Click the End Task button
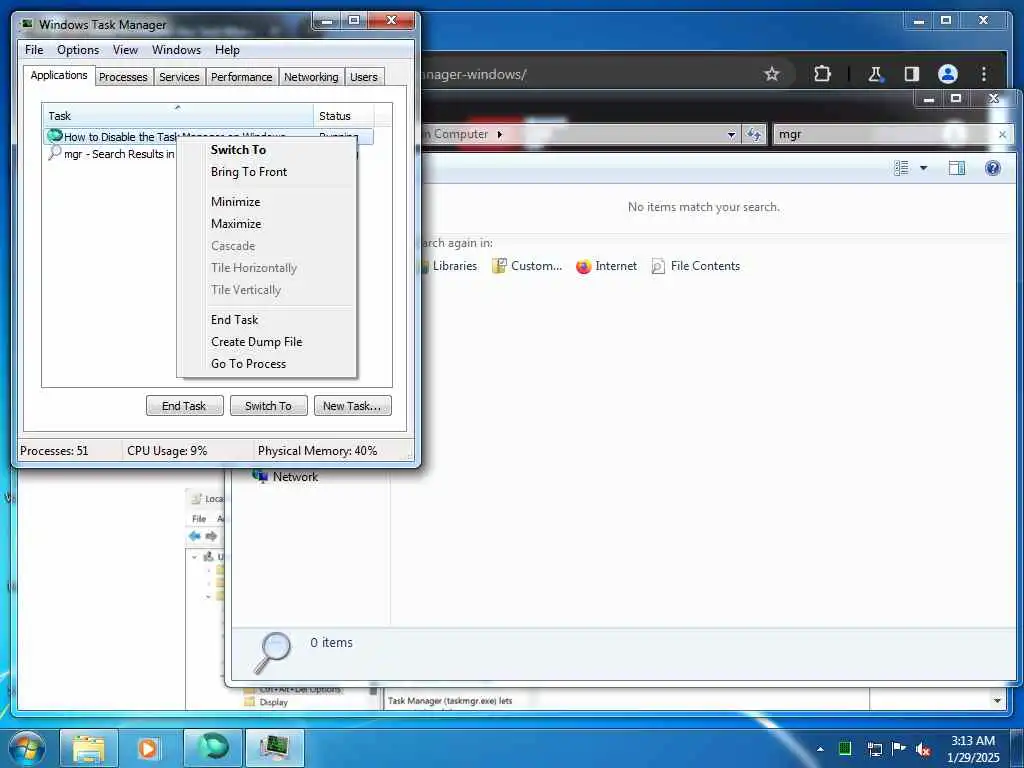 click(x=184, y=406)
